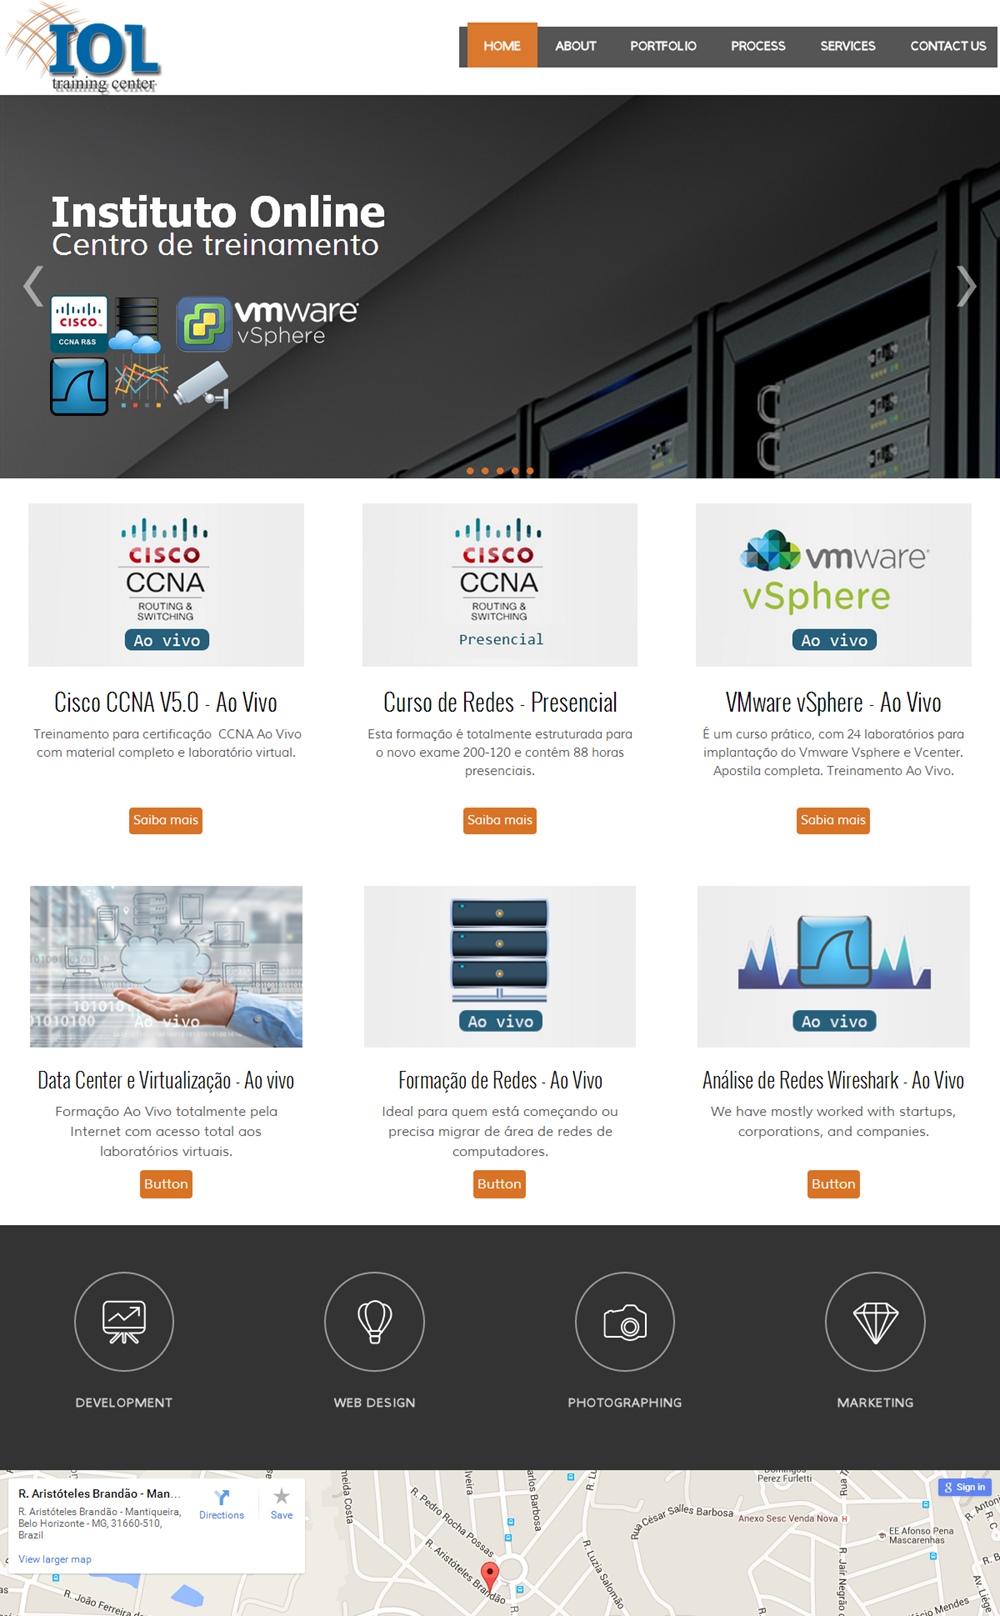Open Análise de Redes Wireshark title
This screenshot has height=1616, width=1000.
click(833, 1081)
